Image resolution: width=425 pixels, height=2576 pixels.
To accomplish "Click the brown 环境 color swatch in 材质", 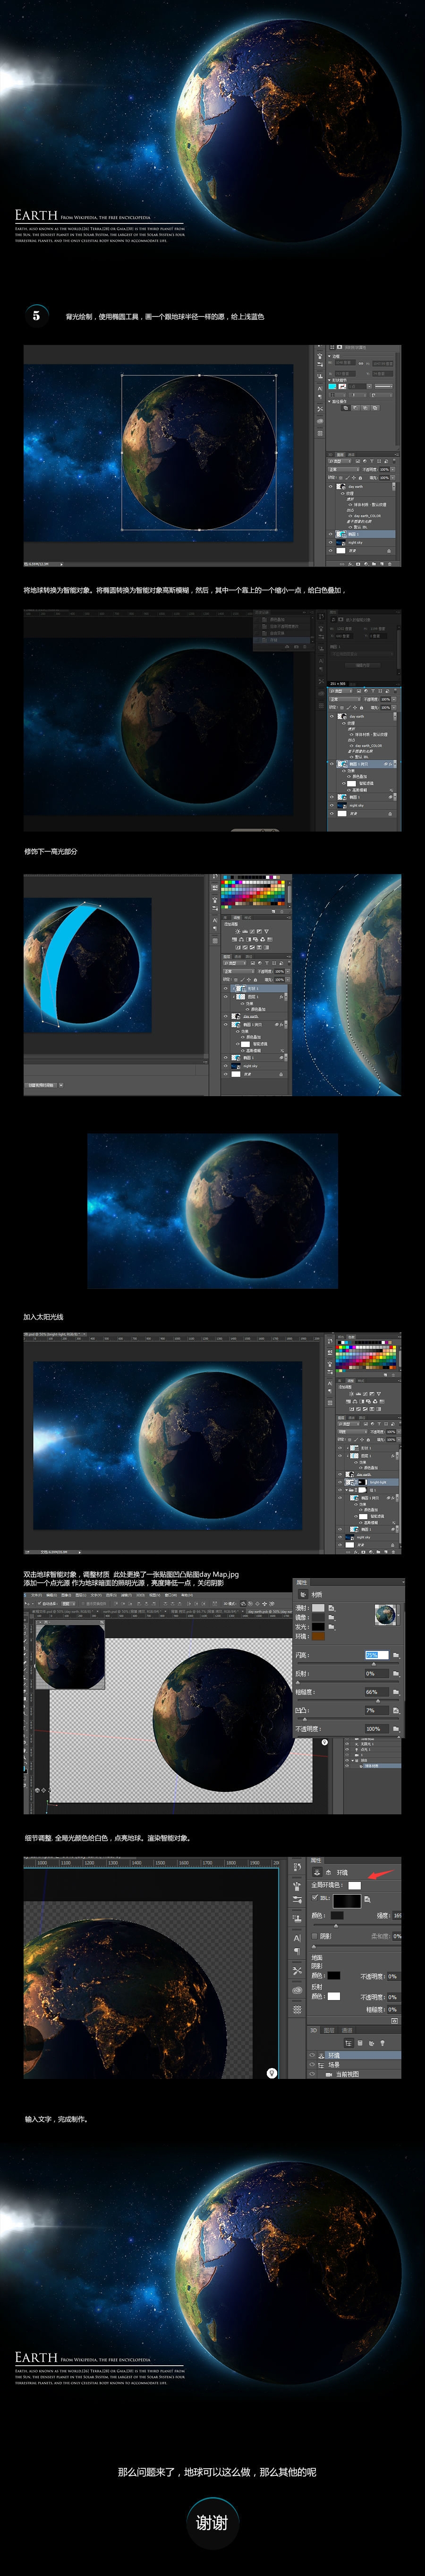I will pyautogui.click(x=318, y=1636).
